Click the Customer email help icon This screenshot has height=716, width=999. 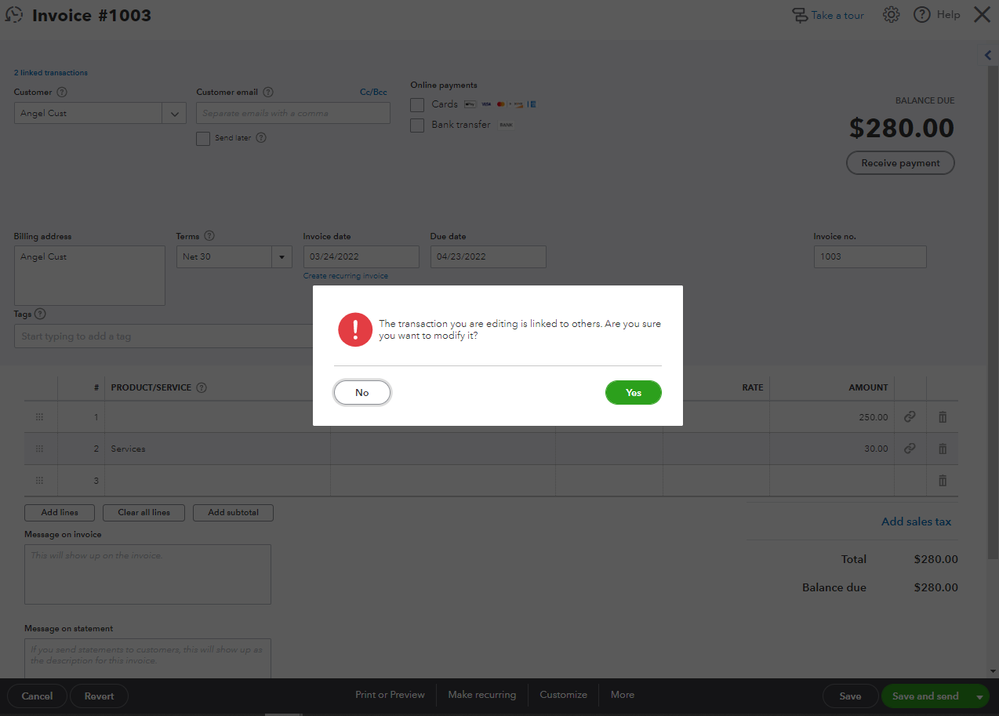(x=268, y=92)
